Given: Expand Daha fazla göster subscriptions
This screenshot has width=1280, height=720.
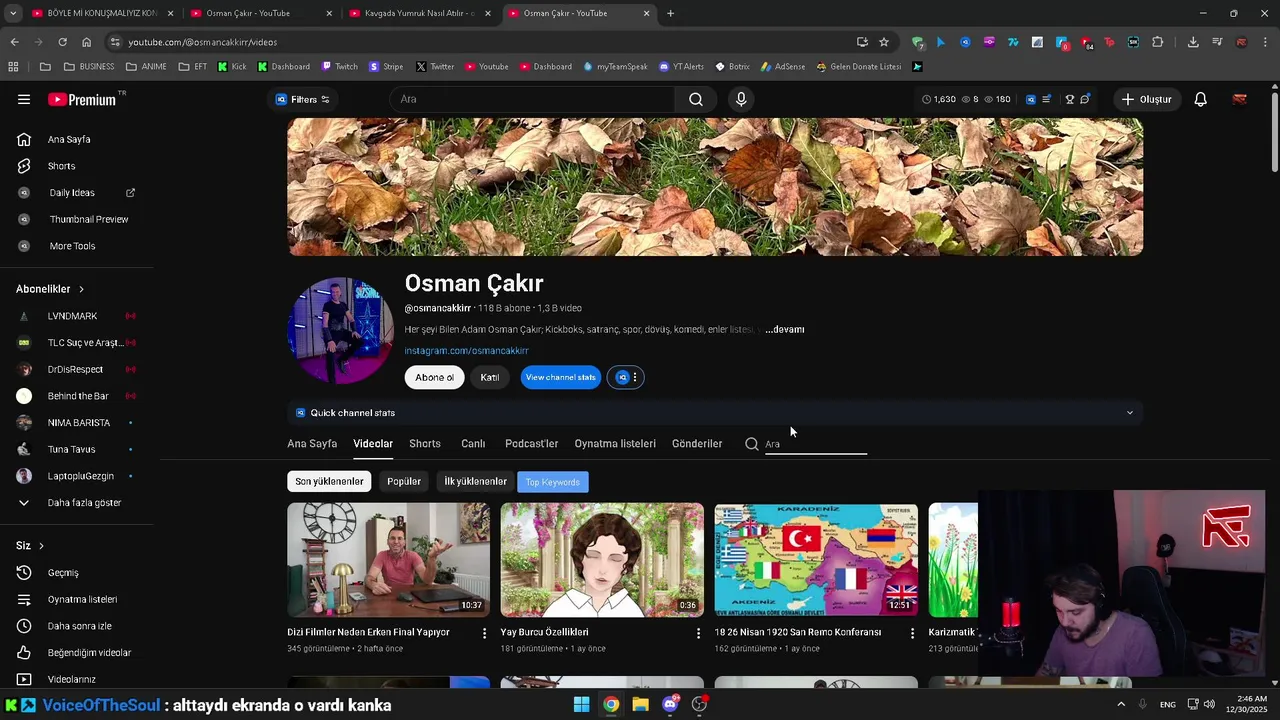Looking at the screenshot, I should 84,503.
